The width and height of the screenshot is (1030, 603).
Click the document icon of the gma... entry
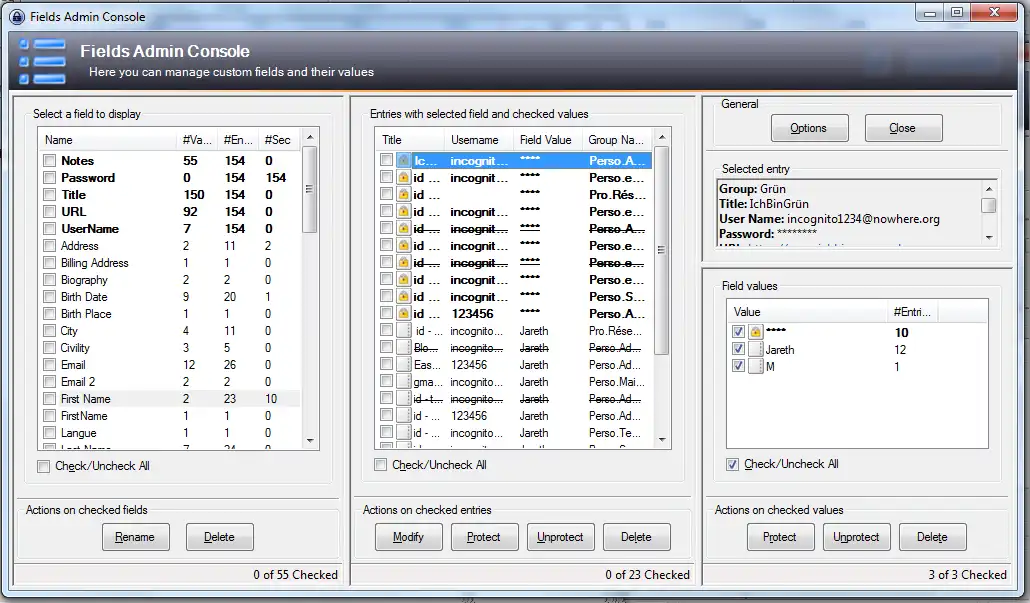[403, 382]
